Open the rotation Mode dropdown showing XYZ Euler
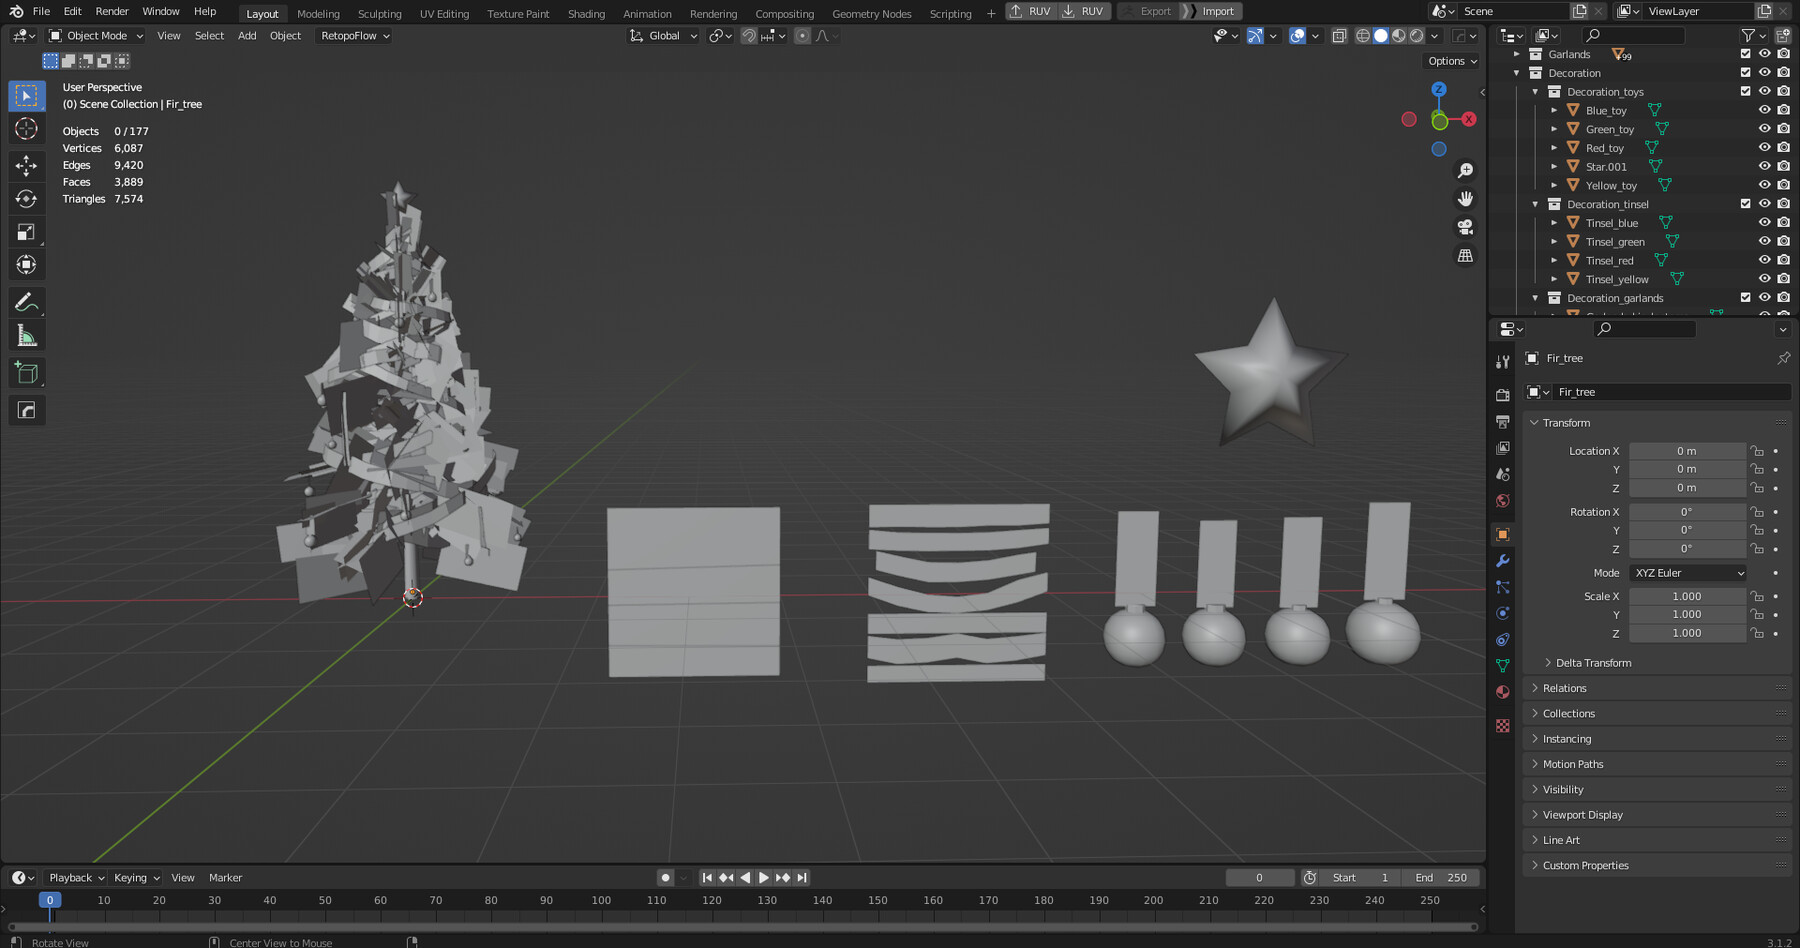This screenshot has width=1800, height=948. [x=1687, y=572]
